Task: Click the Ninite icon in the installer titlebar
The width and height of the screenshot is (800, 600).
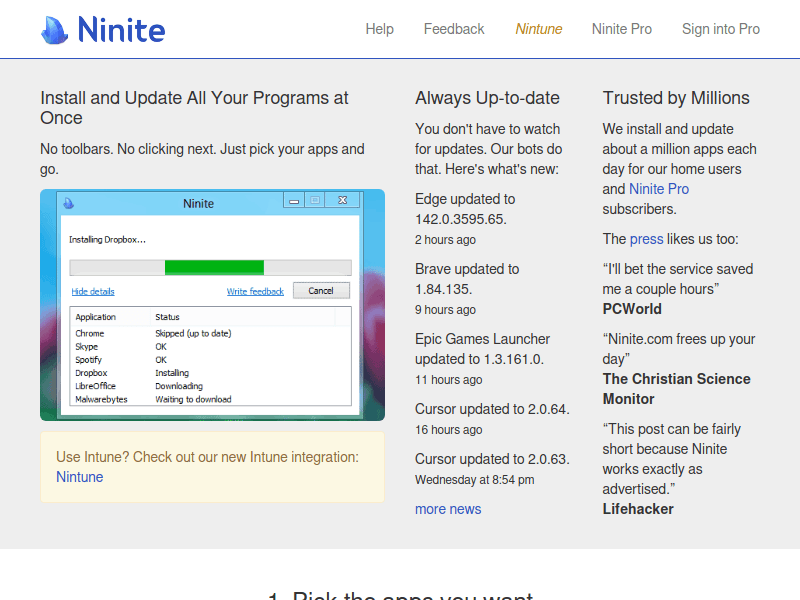Action: (x=67, y=199)
